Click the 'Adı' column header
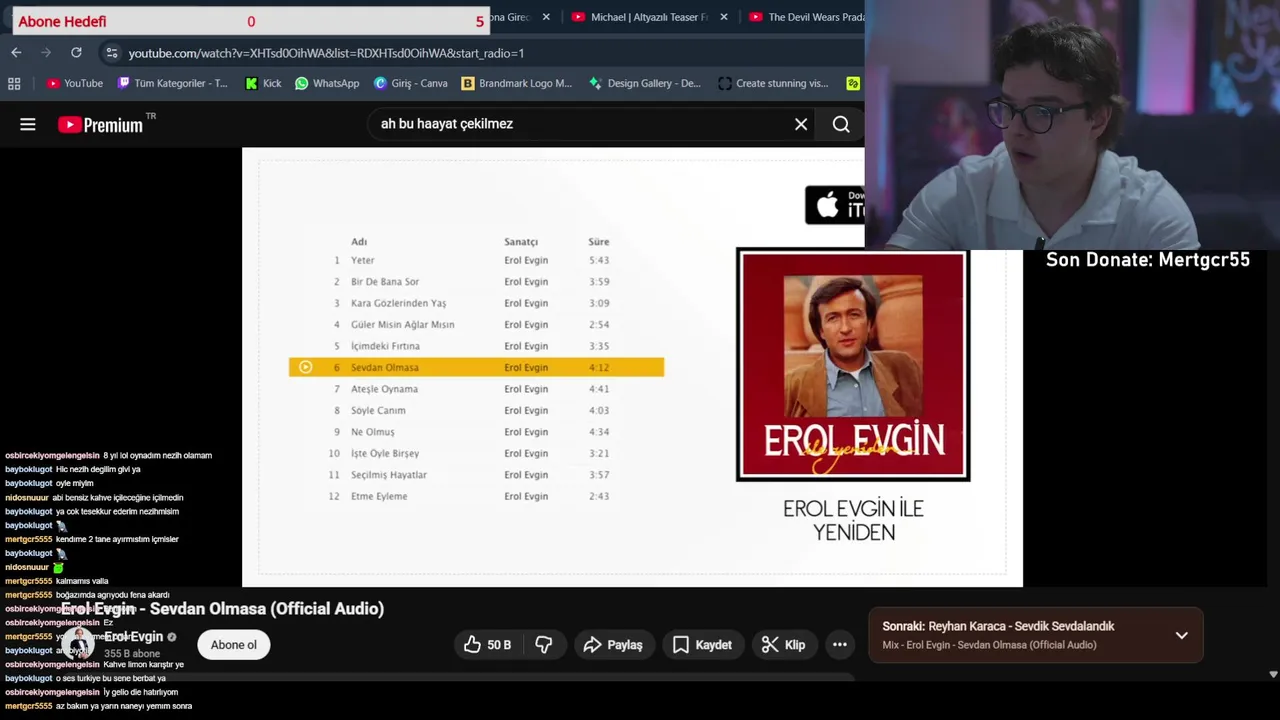 click(x=359, y=242)
